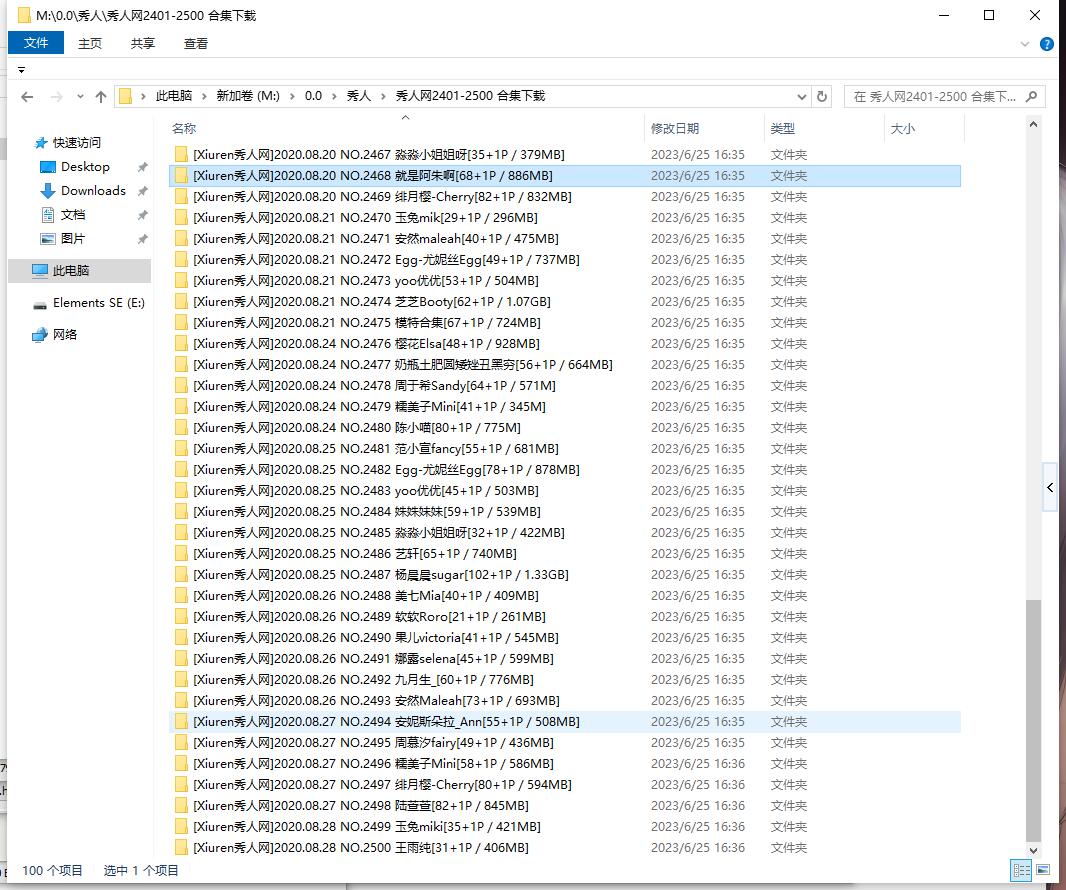Viewport: 1066px width, 890px height.
Task: Select 此电脑 in the navigation pane
Action: (71, 271)
